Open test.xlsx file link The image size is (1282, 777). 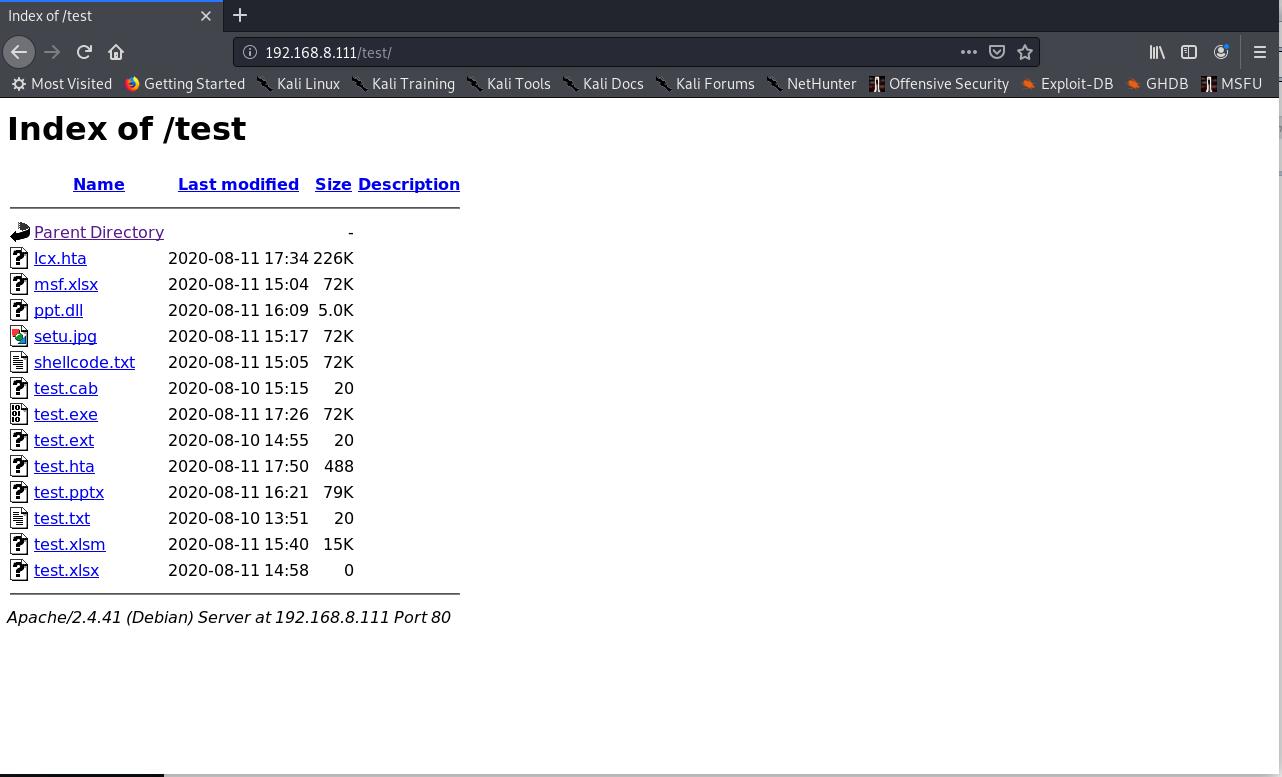[66, 570]
